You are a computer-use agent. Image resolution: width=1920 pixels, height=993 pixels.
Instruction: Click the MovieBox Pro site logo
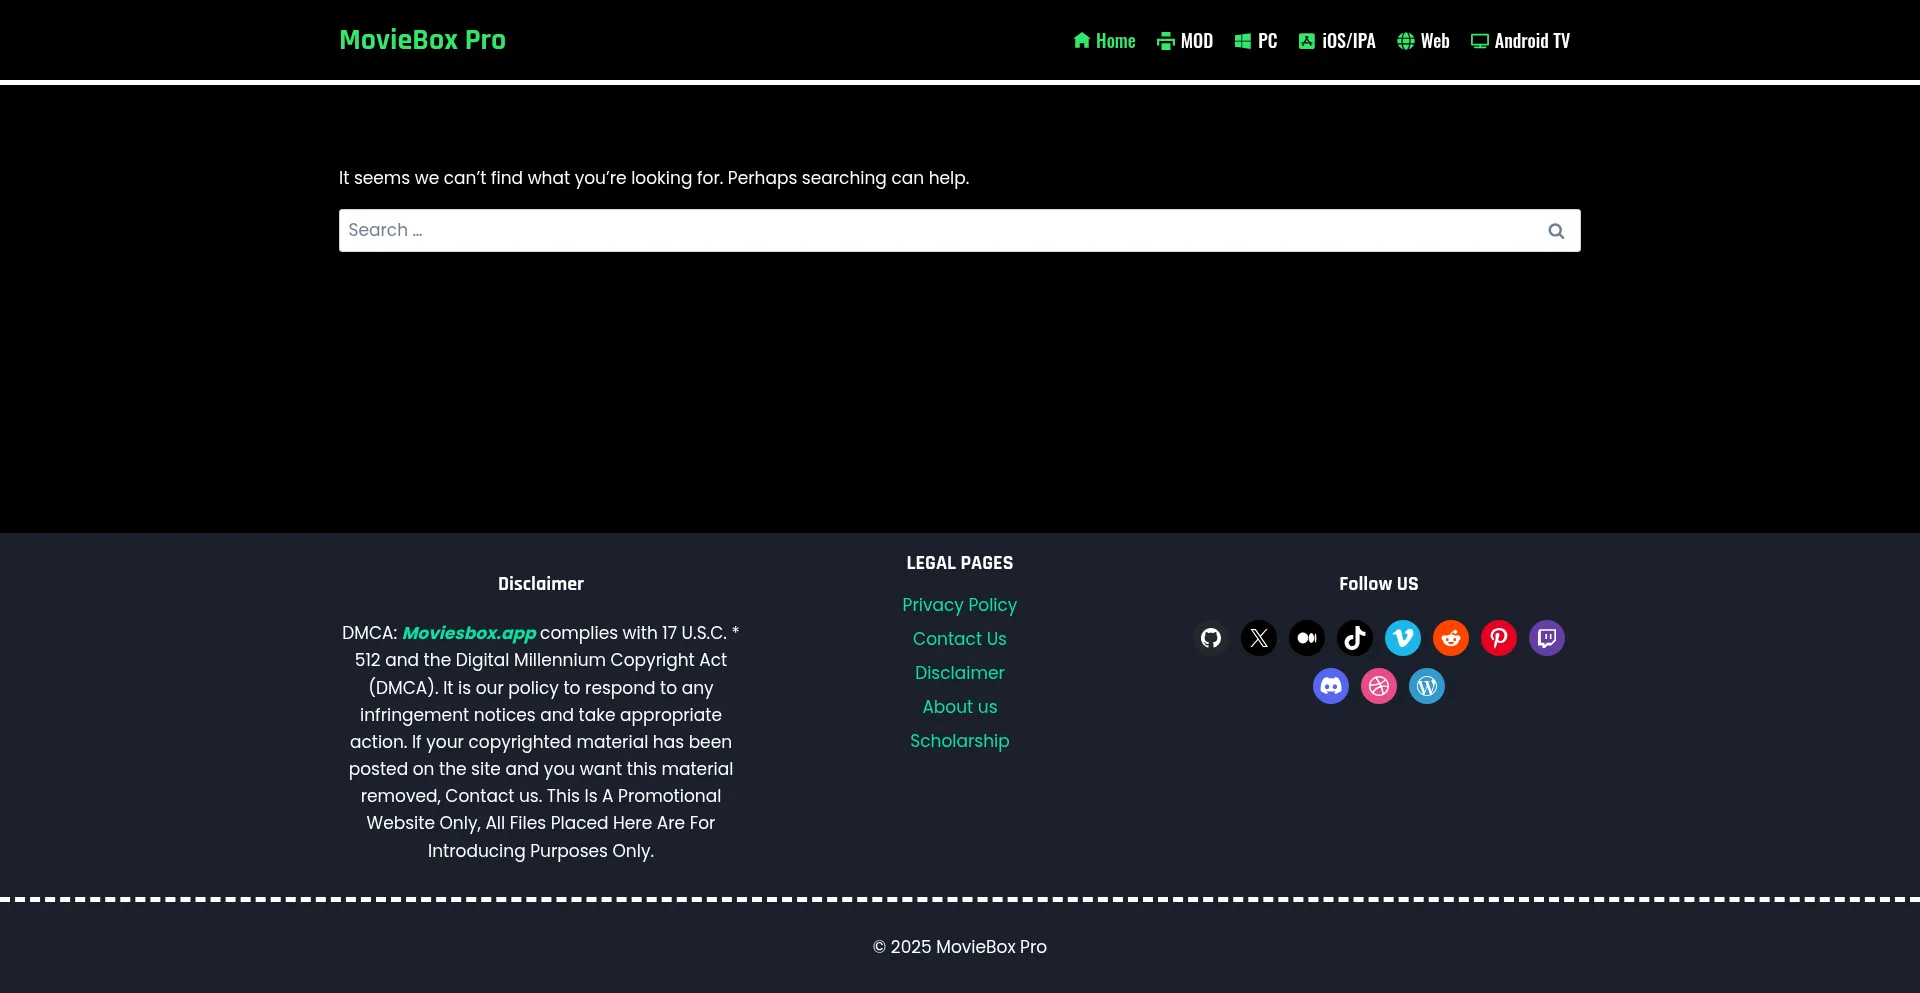[422, 40]
